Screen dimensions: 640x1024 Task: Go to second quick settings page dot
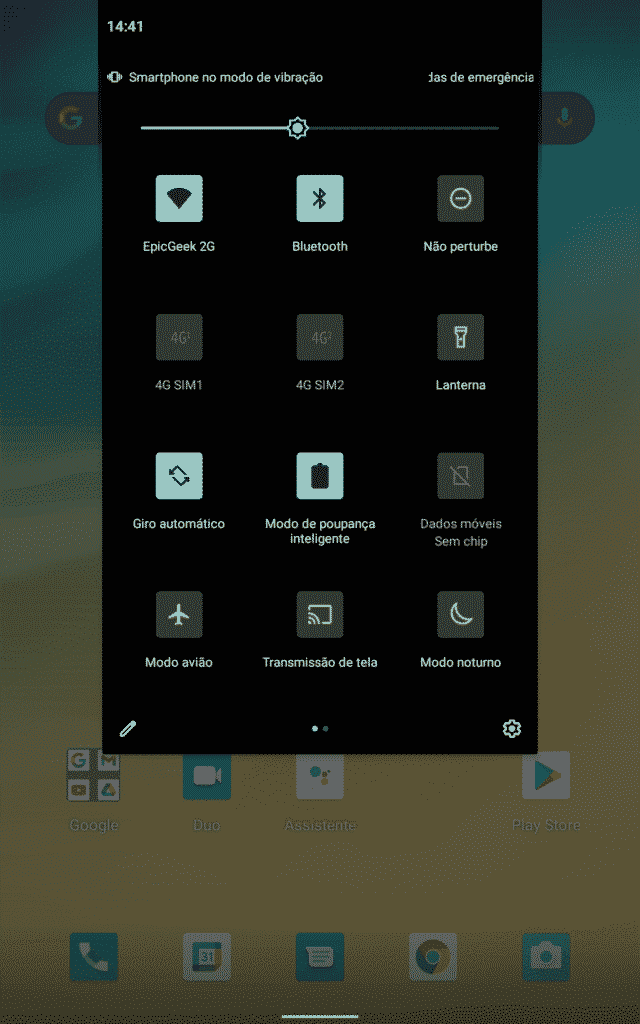pyautogui.click(x=326, y=729)
